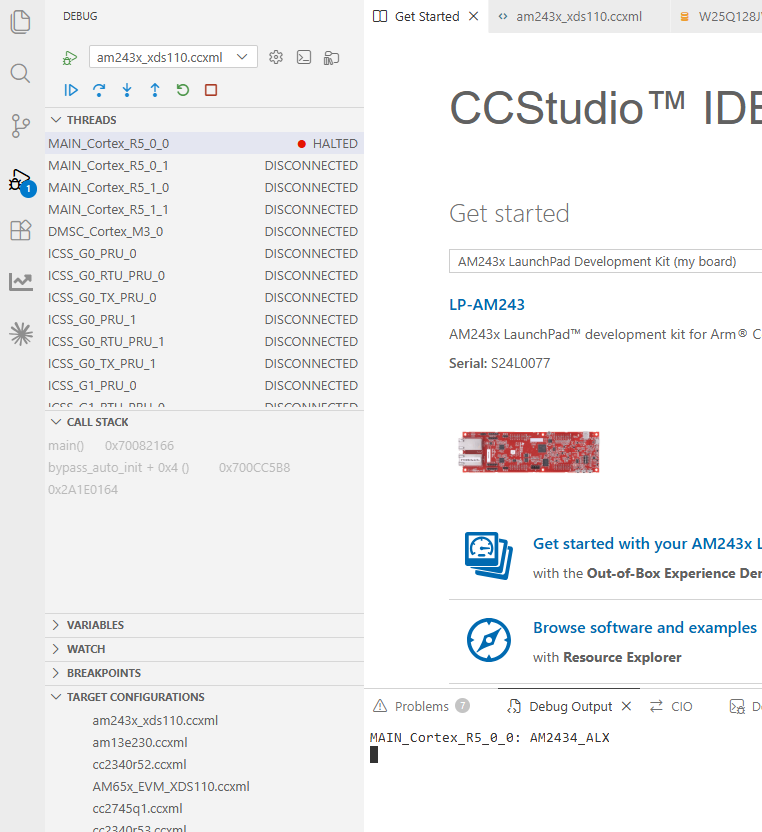Switch to the W25Q128J tab
The width and height of the screenshot is (762, 832).
[x=716, y=16]
